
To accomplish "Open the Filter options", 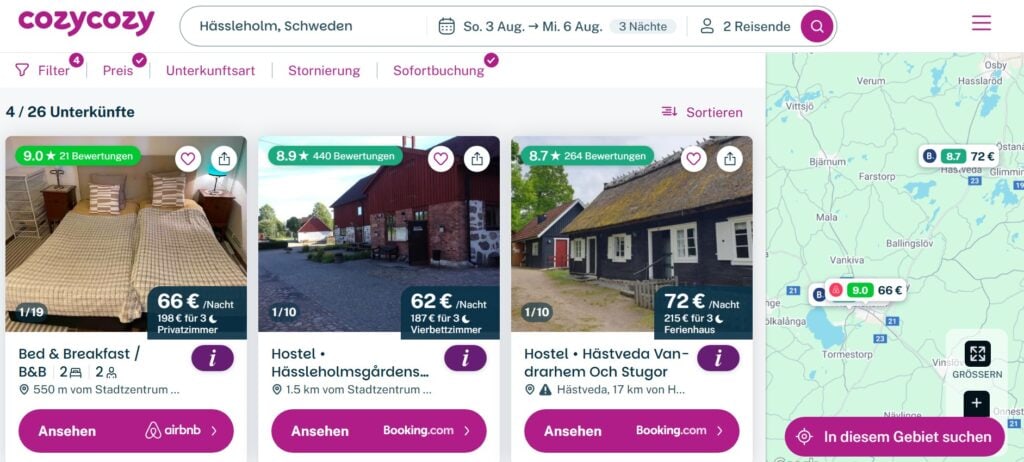I will (x=43, y=71).
